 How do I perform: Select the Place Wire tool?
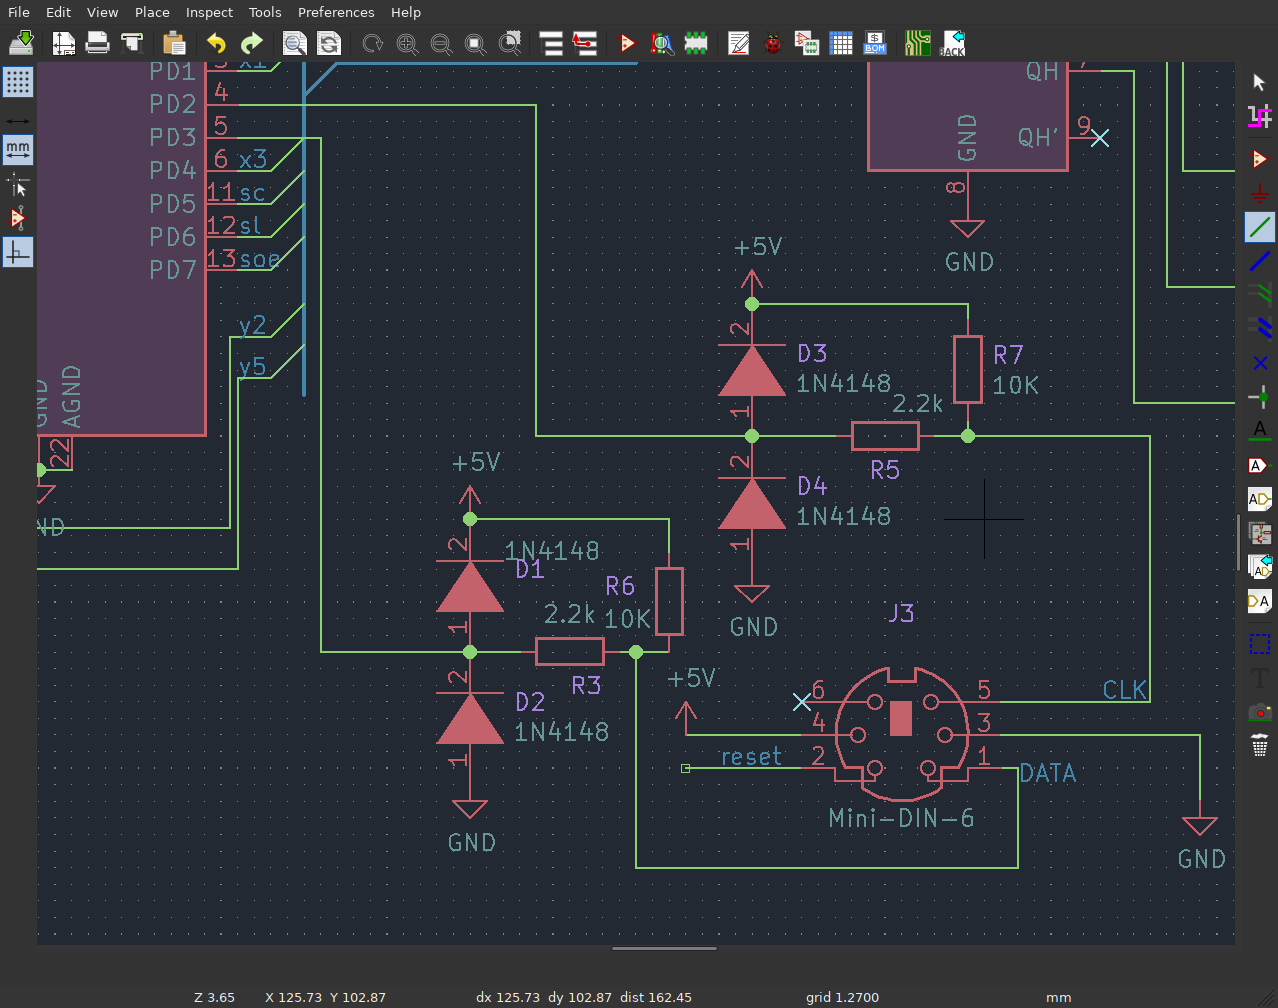(1259, 227)
